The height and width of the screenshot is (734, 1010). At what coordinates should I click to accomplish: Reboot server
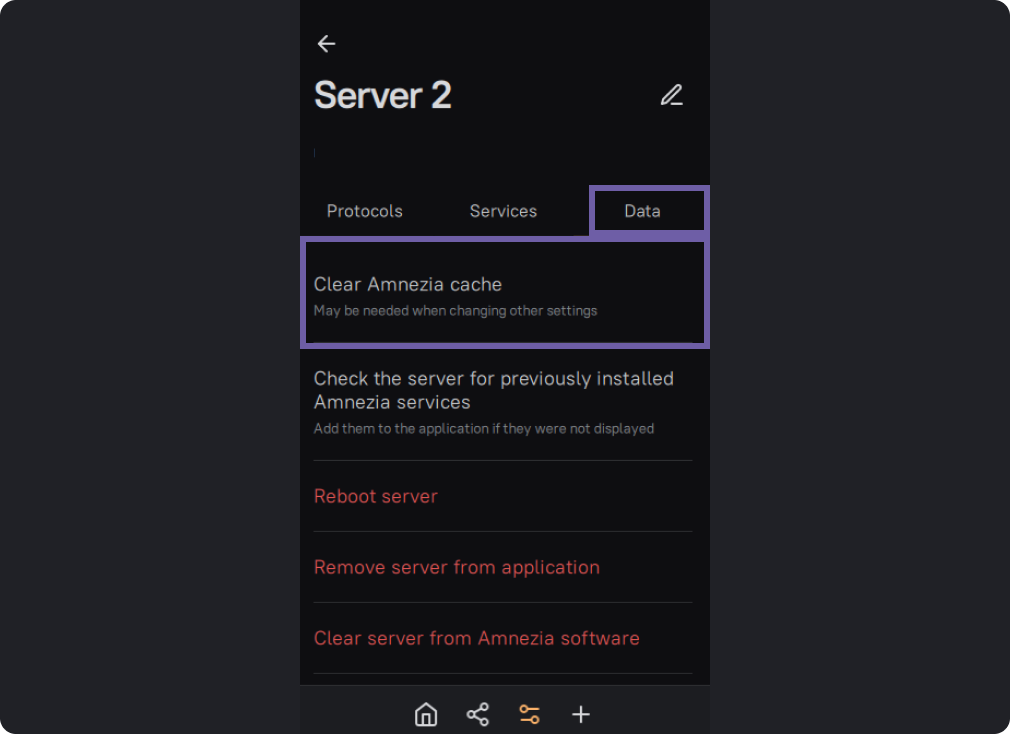coord(376,497)
